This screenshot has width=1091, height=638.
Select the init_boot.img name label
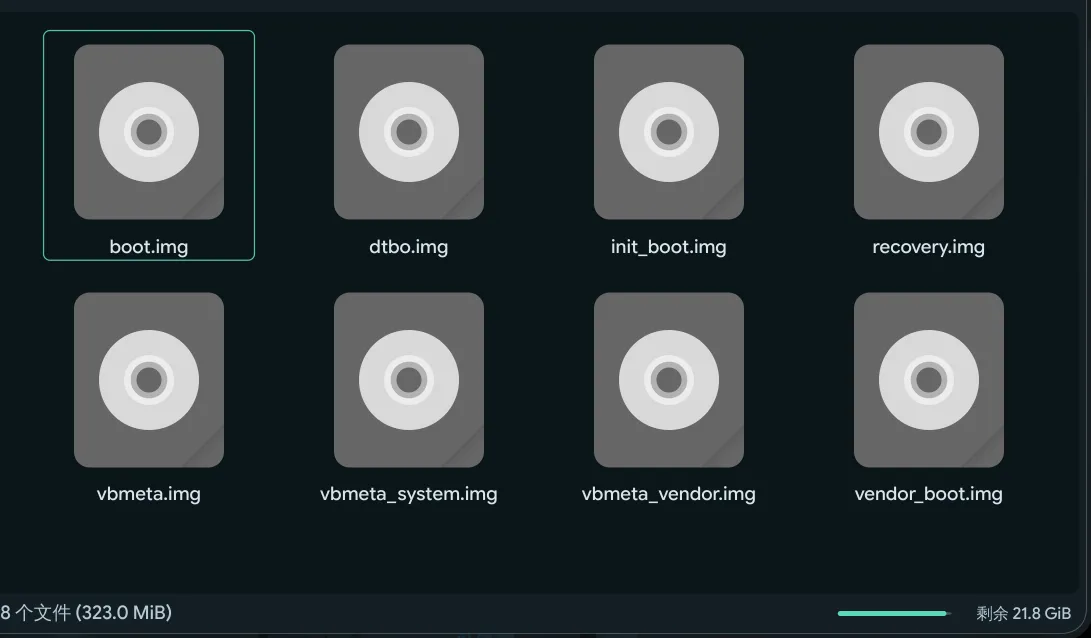pos(668,247)
